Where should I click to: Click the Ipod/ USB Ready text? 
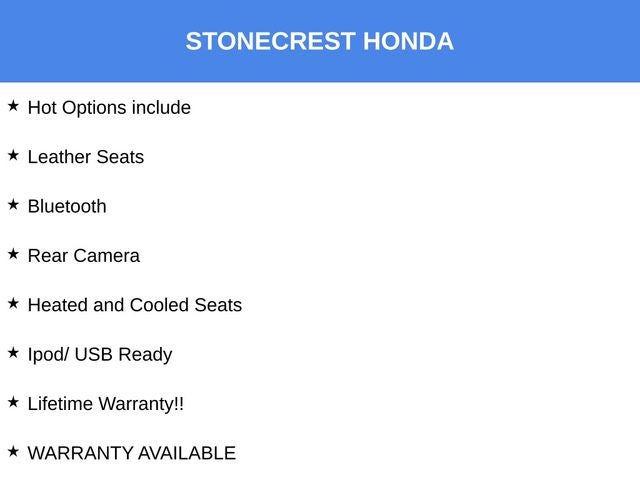pyautogui.click(x=100, y=355)
